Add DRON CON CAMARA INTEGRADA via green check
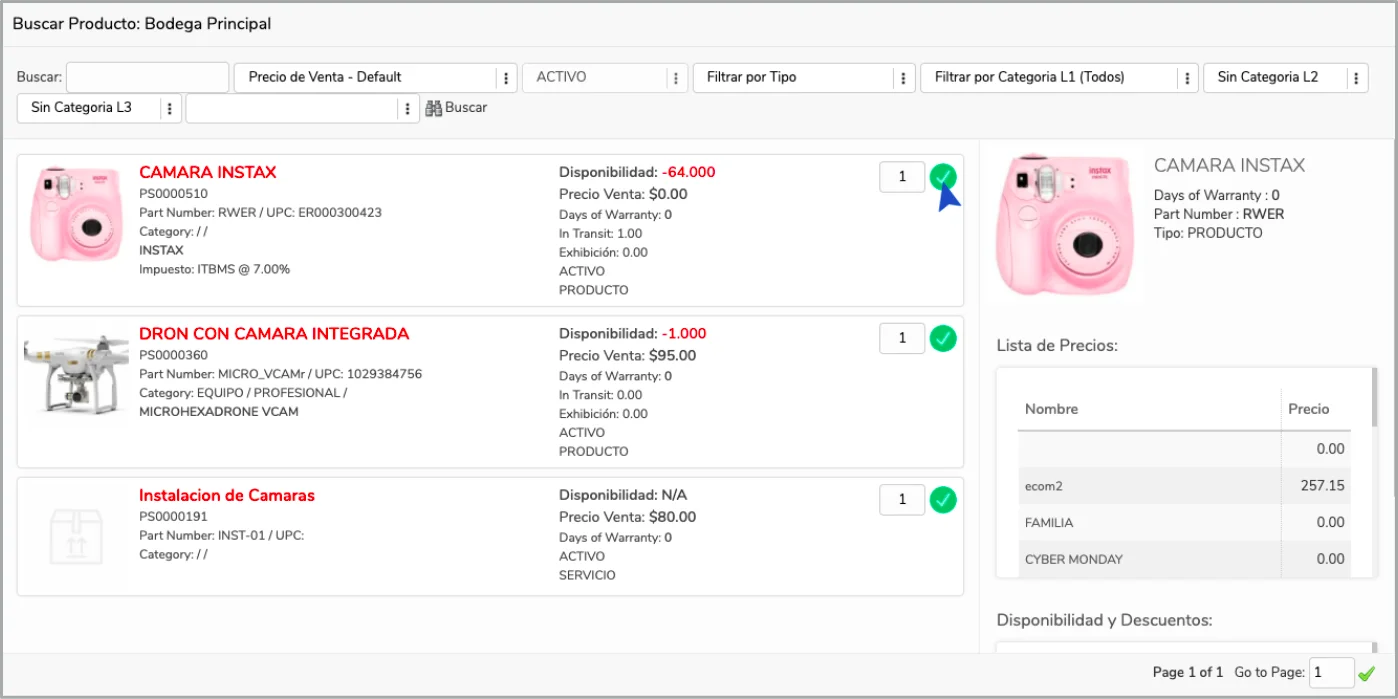The height and width of the screenshot is (699, 1398). [x=943, y=338]
